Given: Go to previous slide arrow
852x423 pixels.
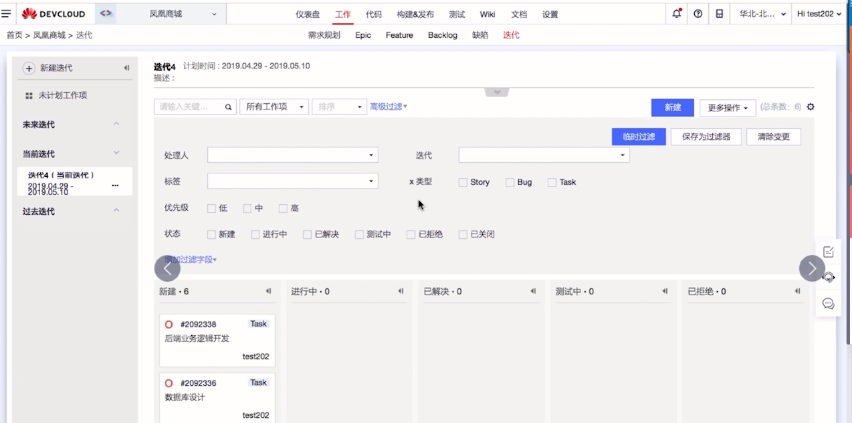Looking at the screenshot, I should (167, 269).
